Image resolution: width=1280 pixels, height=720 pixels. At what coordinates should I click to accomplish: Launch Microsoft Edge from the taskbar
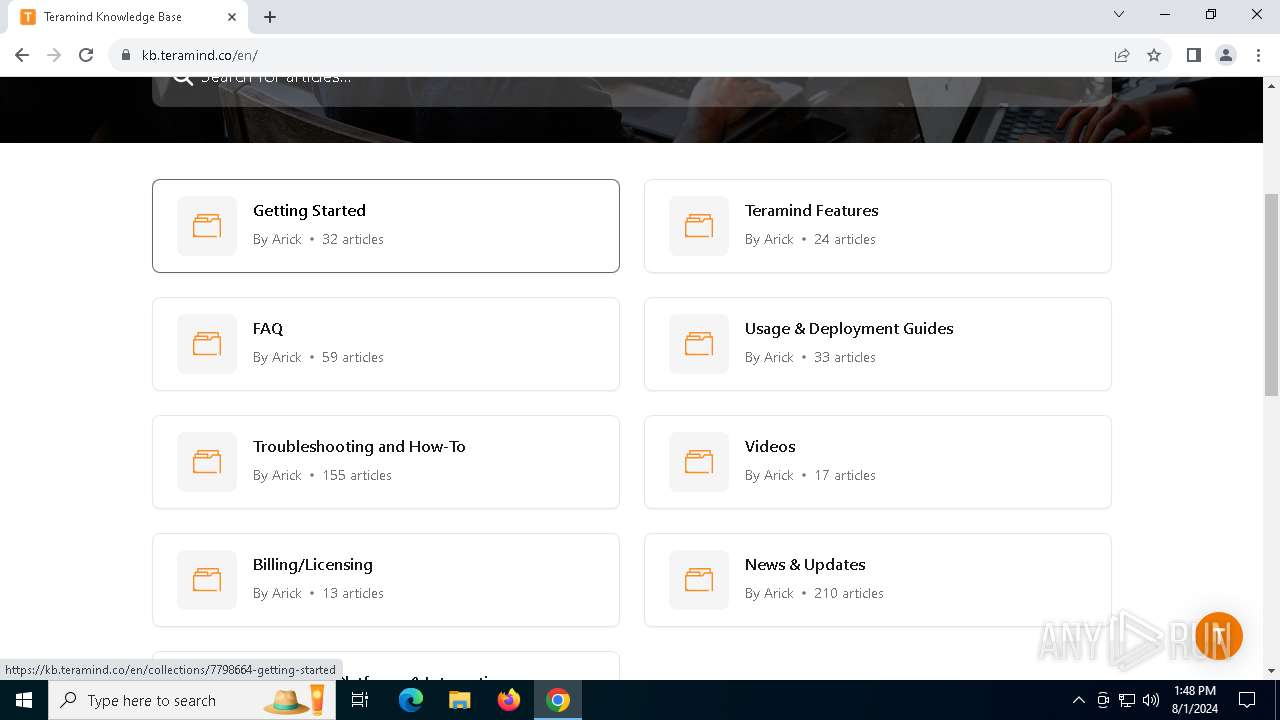[411, 700]
